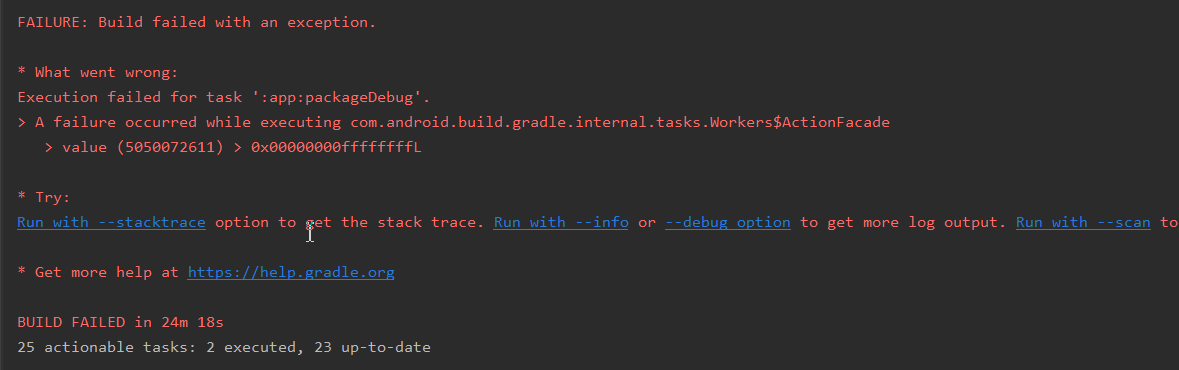
Task: Follow the '--debug option' link
Action: click(728, 223)
